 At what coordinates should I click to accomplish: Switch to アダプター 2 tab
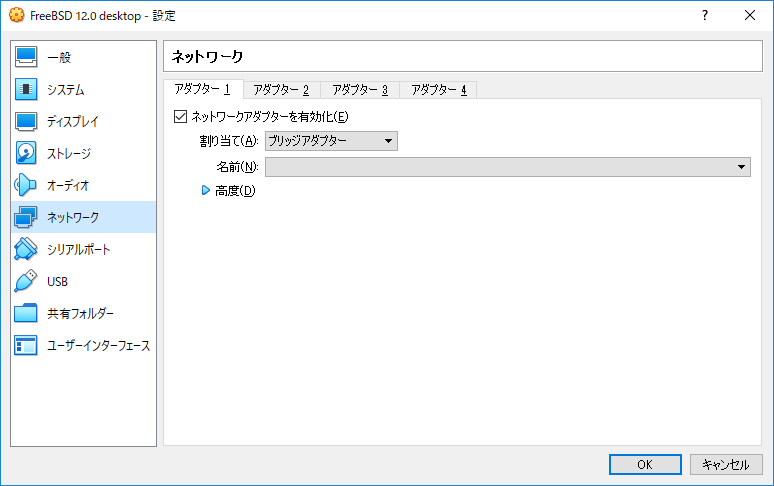click(281, 90)
